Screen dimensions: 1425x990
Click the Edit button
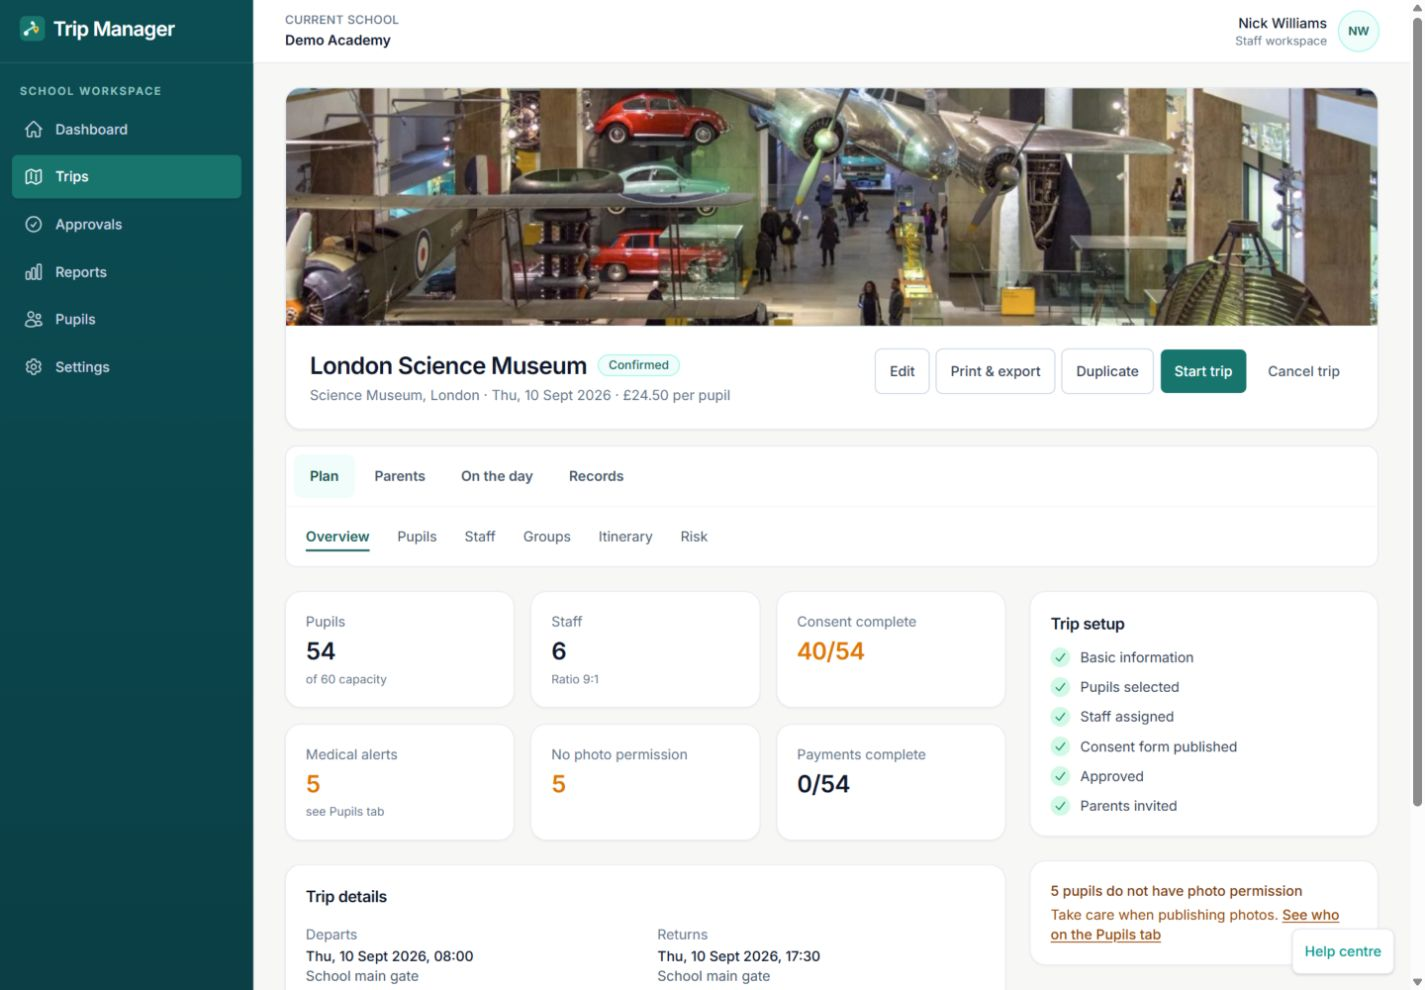(x=902, y=371)
